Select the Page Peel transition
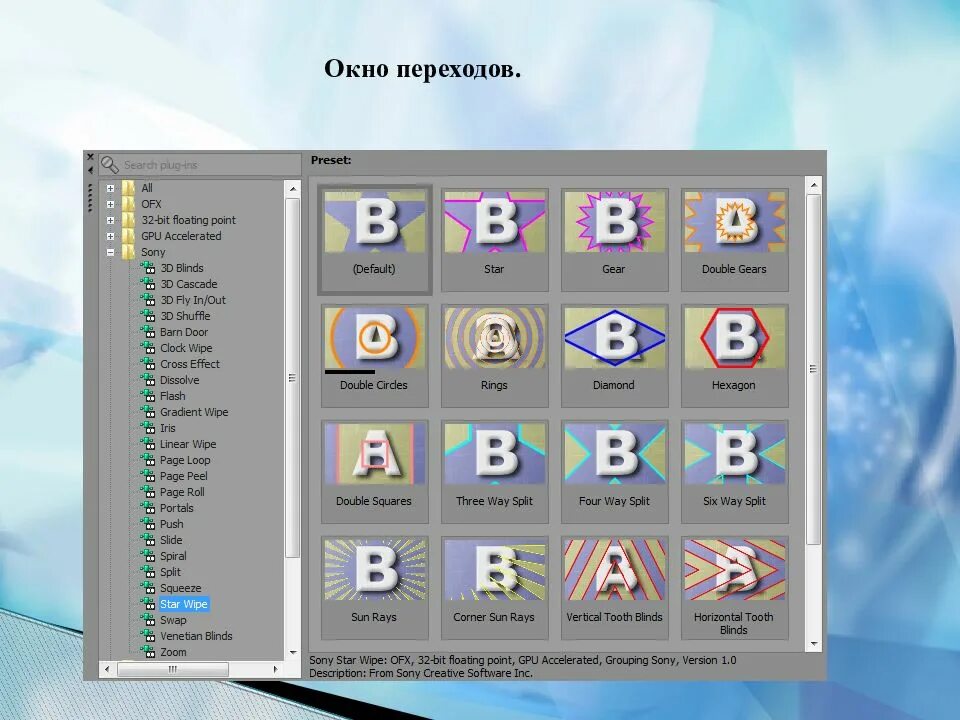The height and width of the screenshot is (720, 960). click(x=183, y=476)
